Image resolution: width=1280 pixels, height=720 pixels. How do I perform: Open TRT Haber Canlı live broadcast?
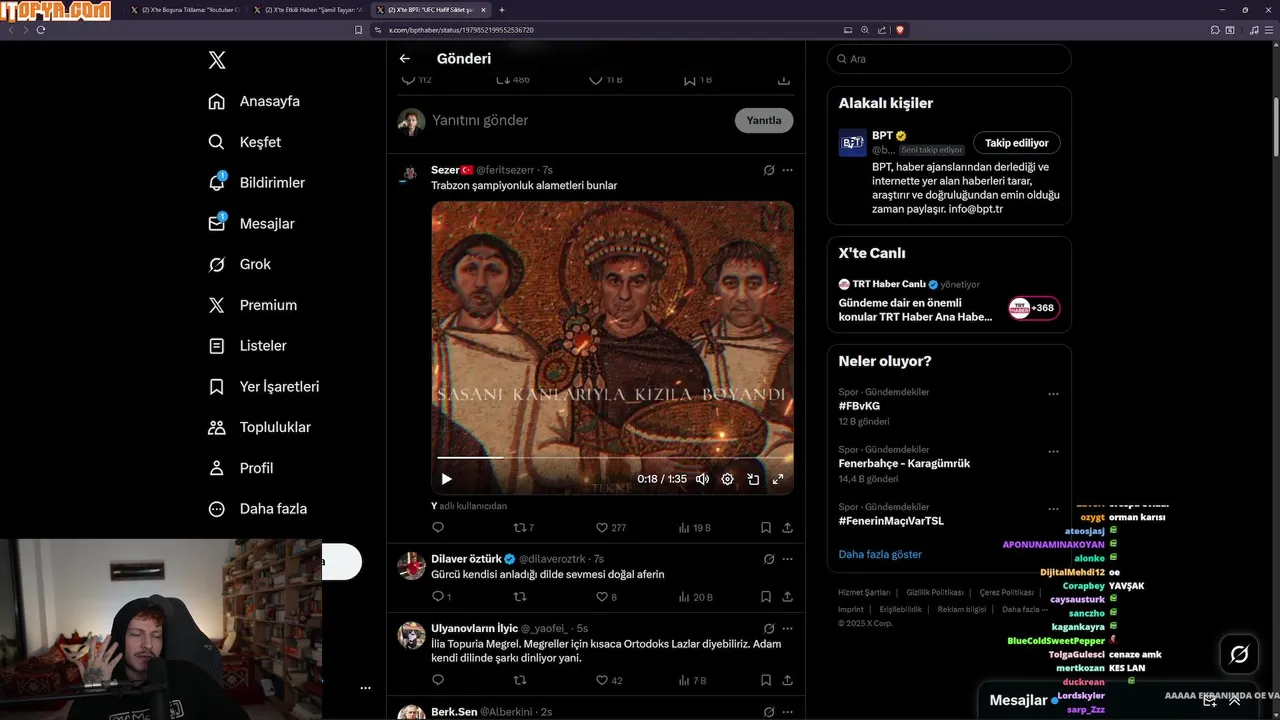tap(949, 300)
